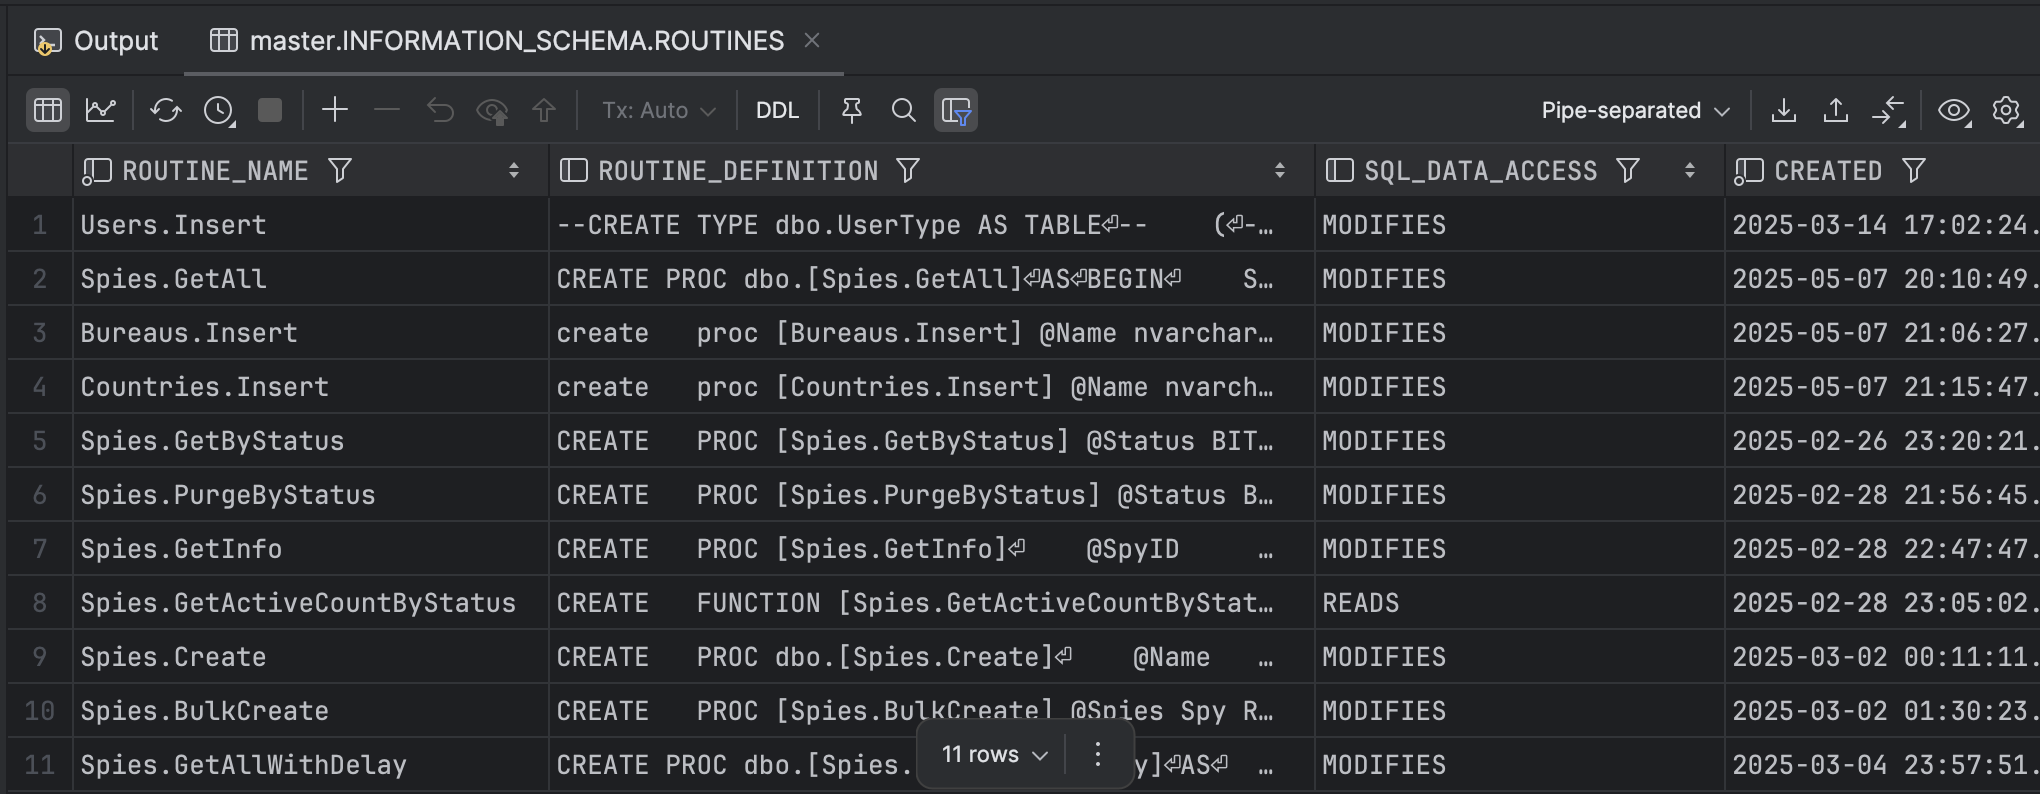The width and height of the screenshot is (2040, 794).
Task: Select the master.INFORMATION_SCHEMA.ROUTINES tab
Action: [x=516, y=41]
